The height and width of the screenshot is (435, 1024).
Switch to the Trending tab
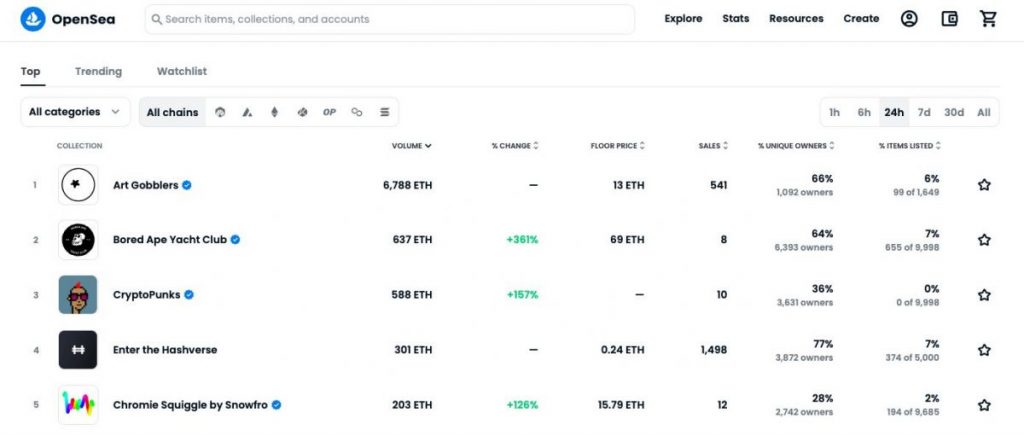click(x=98, y=72)
